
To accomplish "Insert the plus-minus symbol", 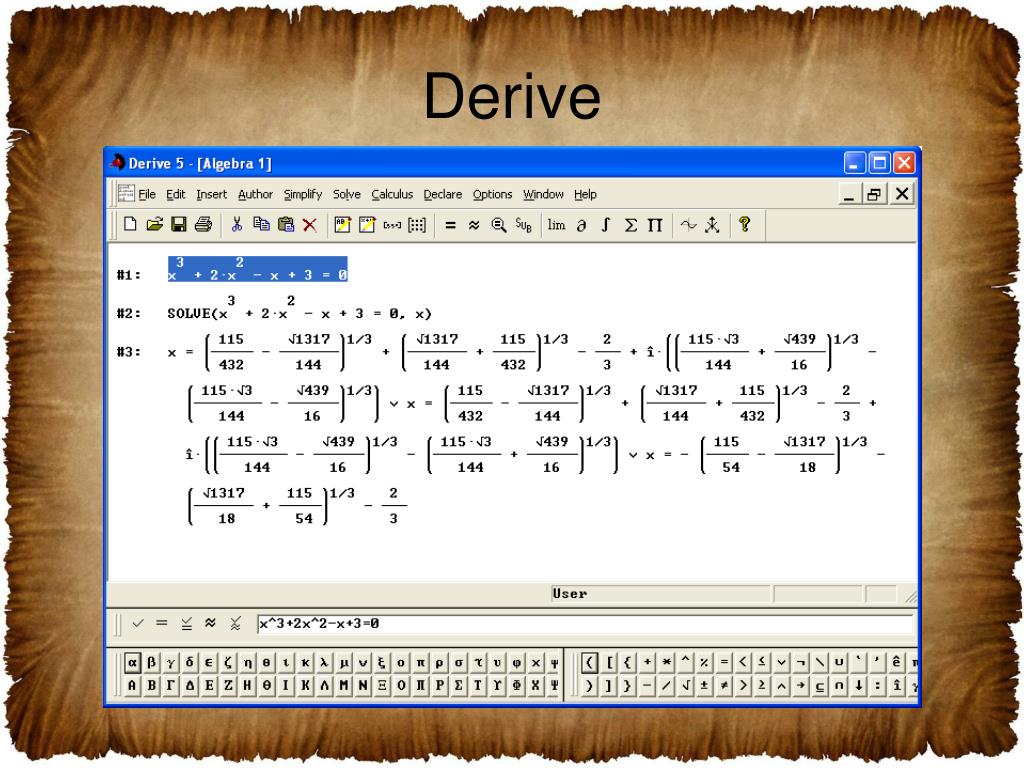I will pyautogui.click(x=704, y=686).
